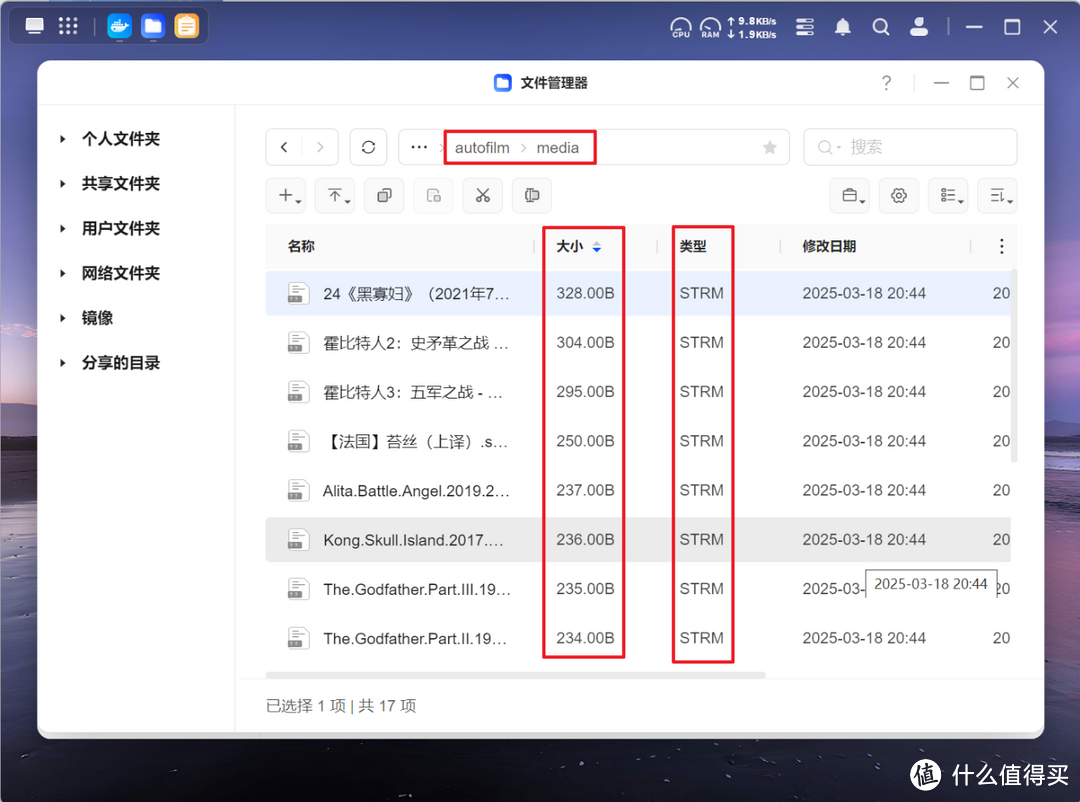This screenshot has width=1080, height=802.
Task: Switch view style using the list icon
Action: 948,195
